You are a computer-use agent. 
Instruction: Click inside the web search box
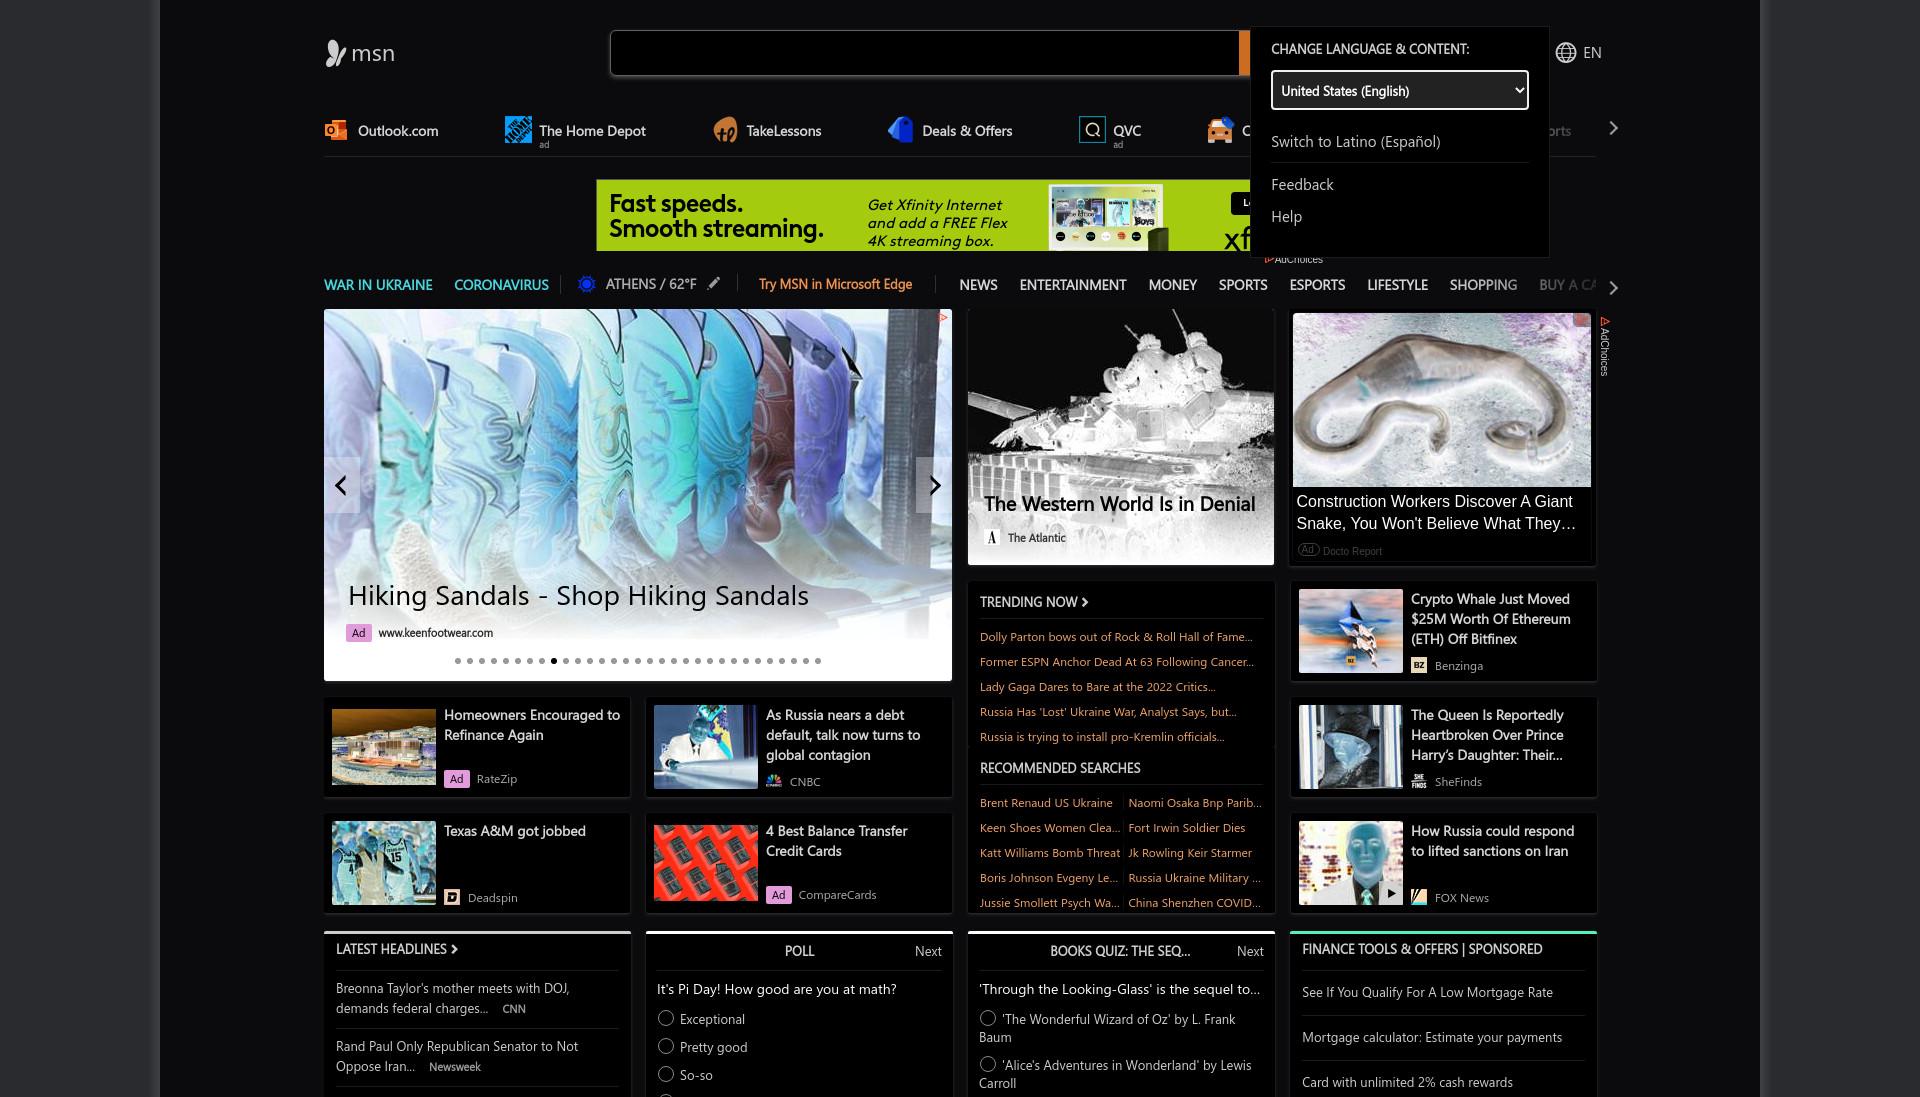(925, 53)
